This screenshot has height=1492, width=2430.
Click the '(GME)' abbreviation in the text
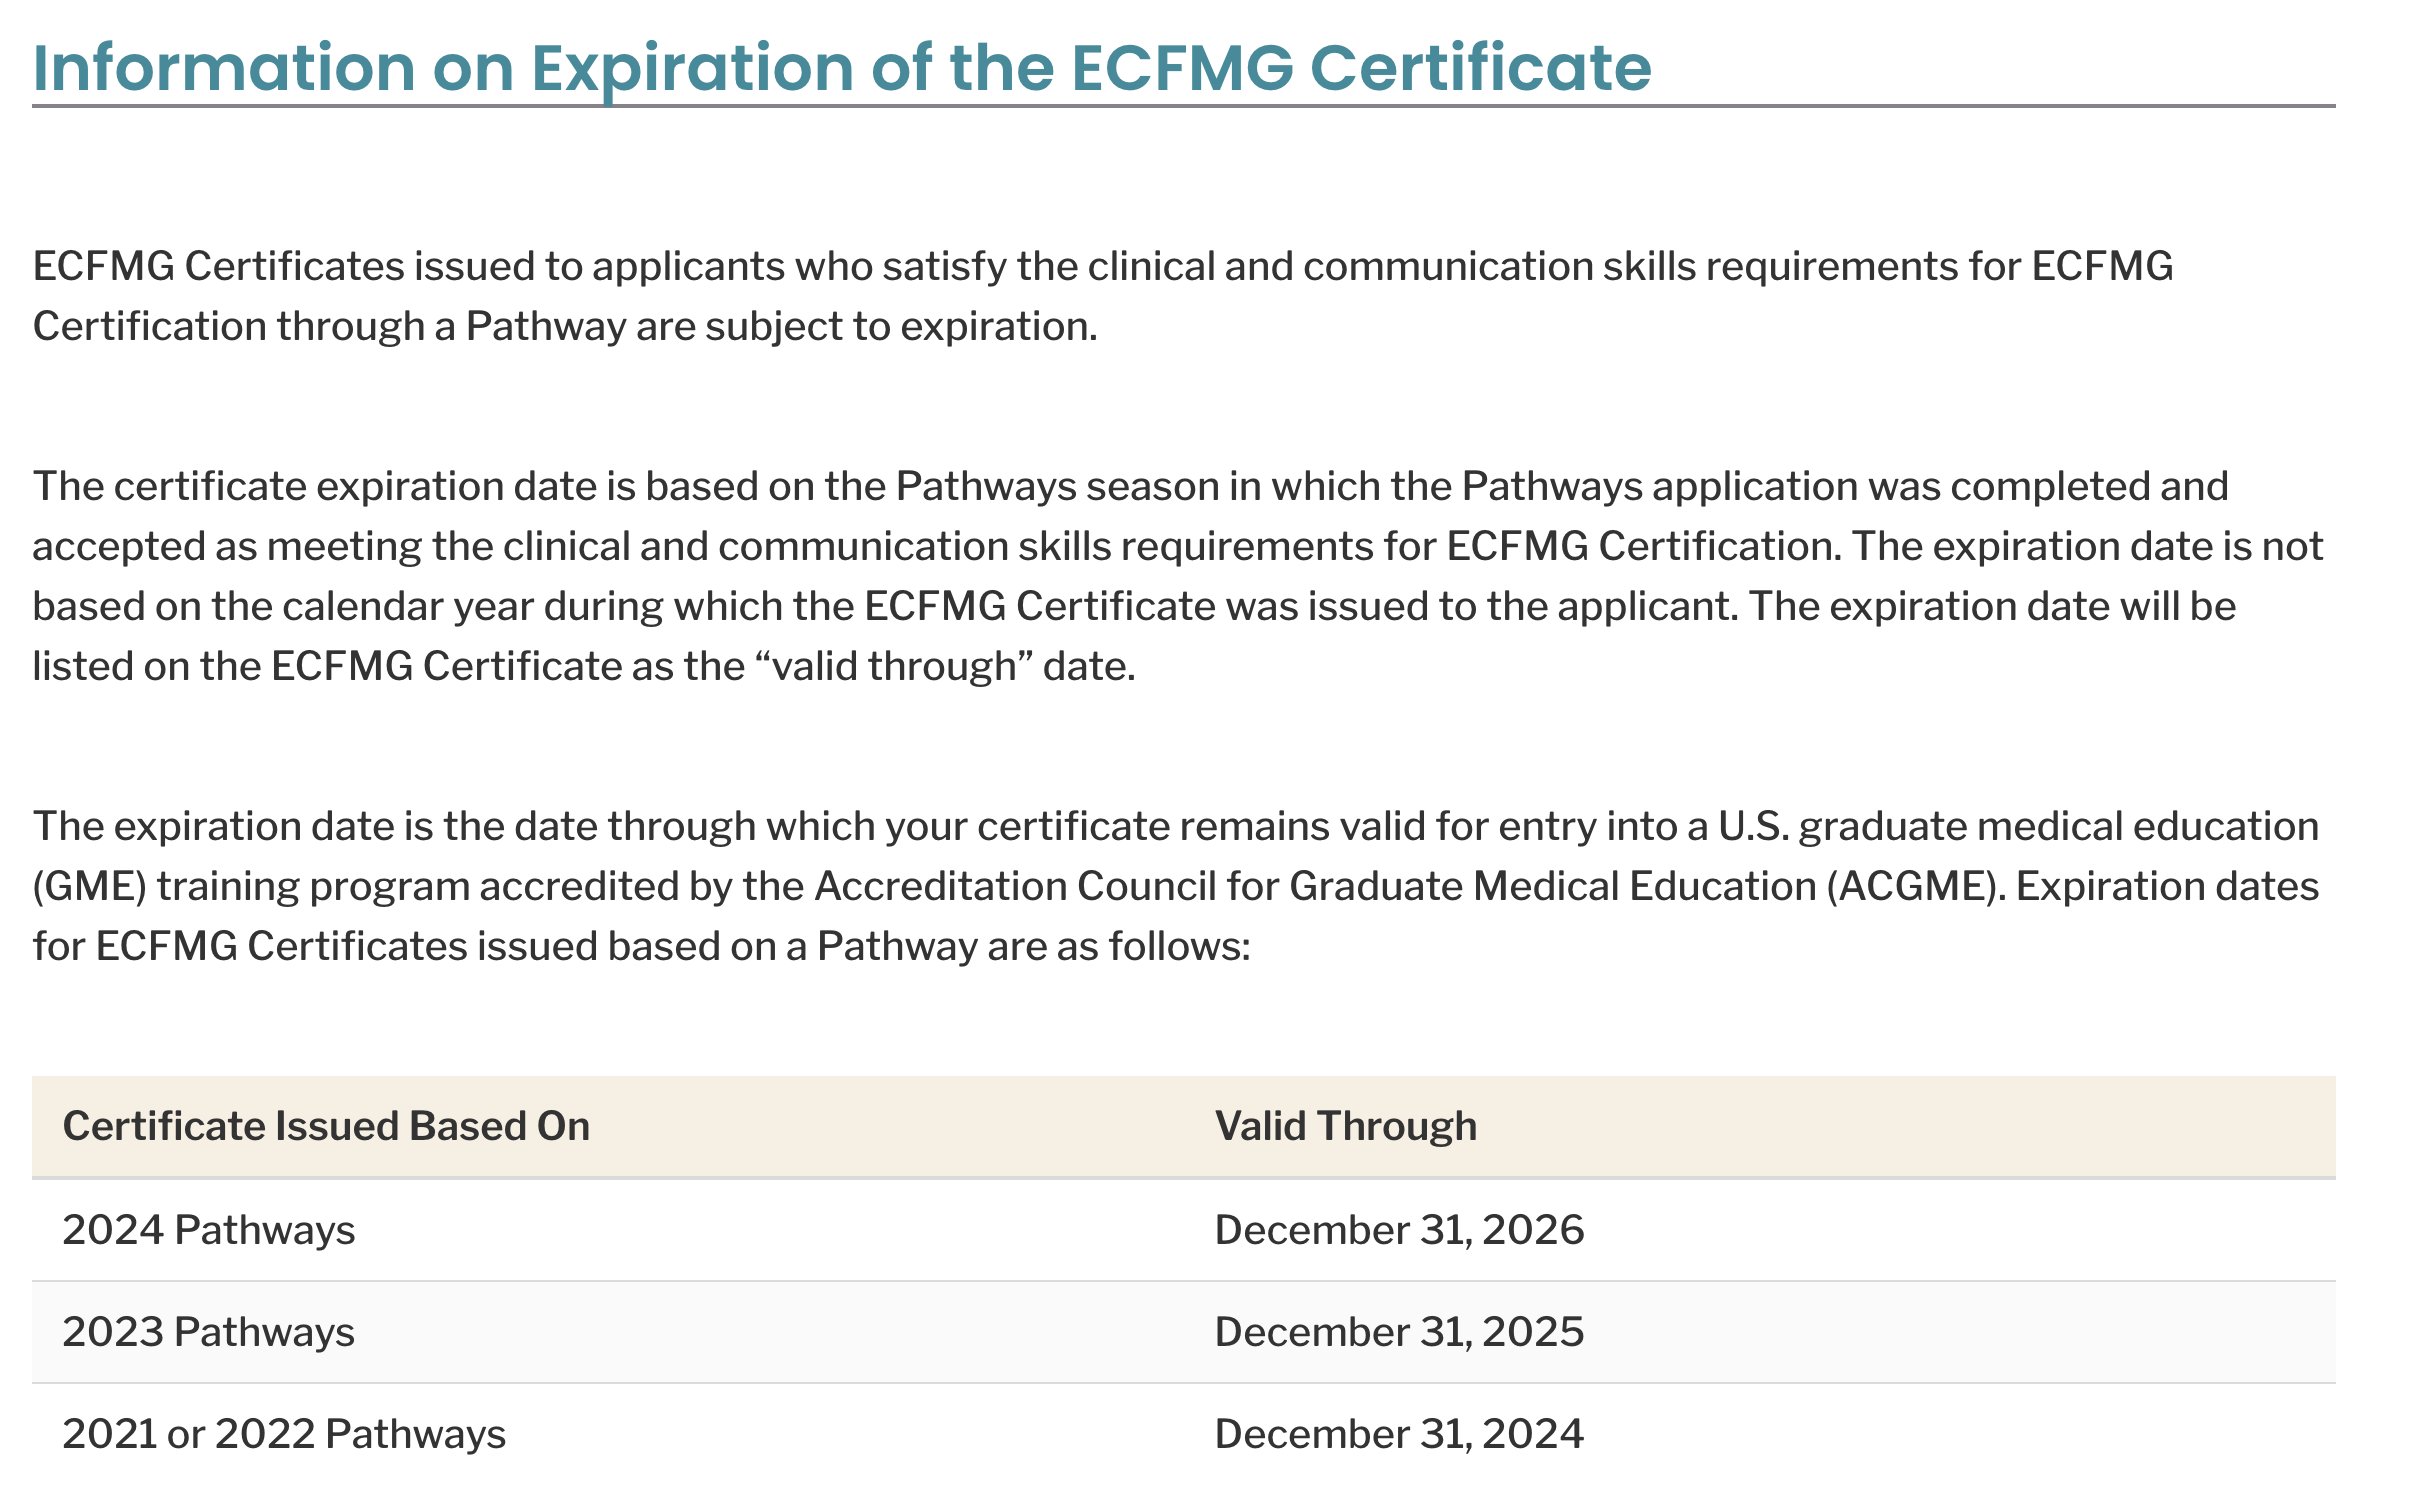click(x=90, y=887)
